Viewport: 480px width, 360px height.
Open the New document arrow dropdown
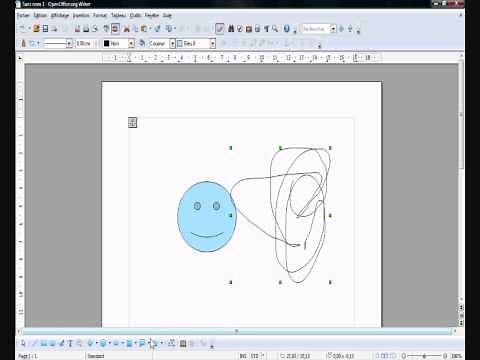pyautogui.click(x=28, y=29)
